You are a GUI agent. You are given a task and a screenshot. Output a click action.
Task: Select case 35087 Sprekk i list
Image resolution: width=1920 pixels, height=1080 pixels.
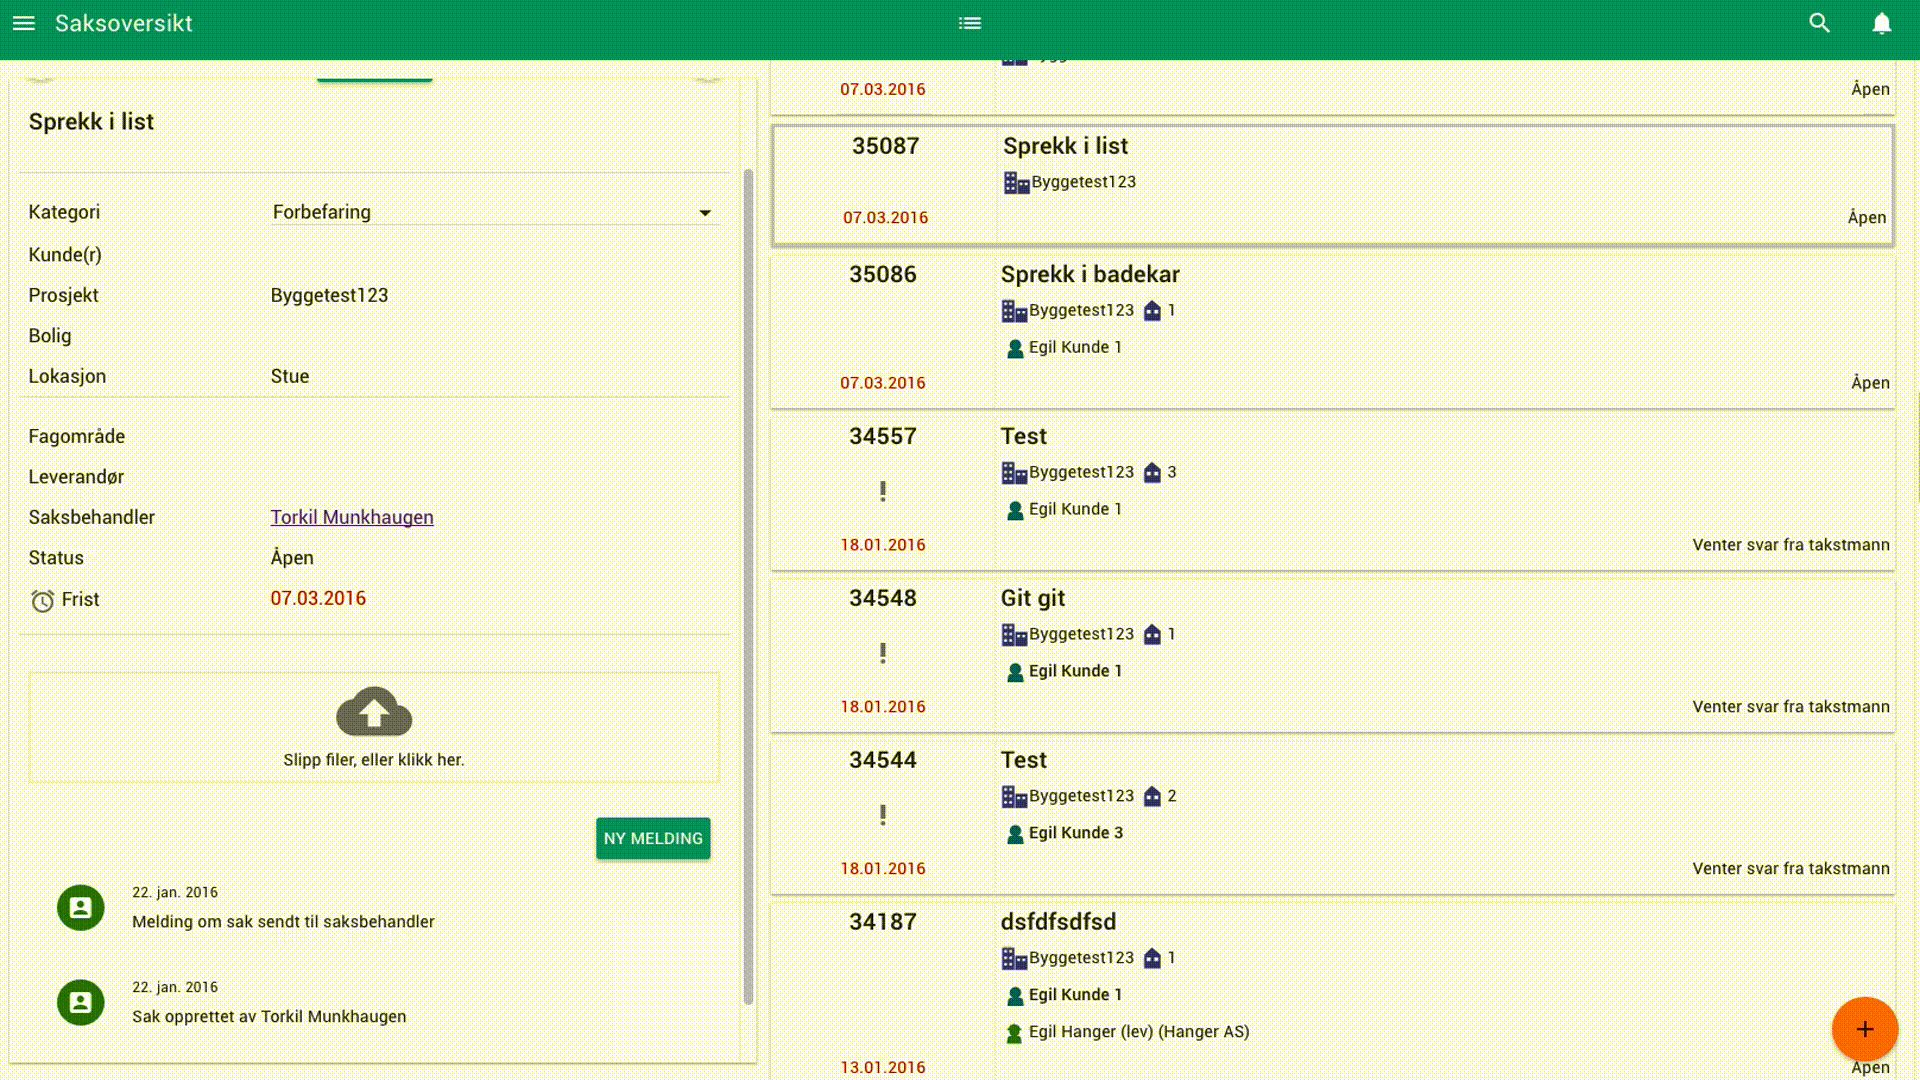point(1332,185)
